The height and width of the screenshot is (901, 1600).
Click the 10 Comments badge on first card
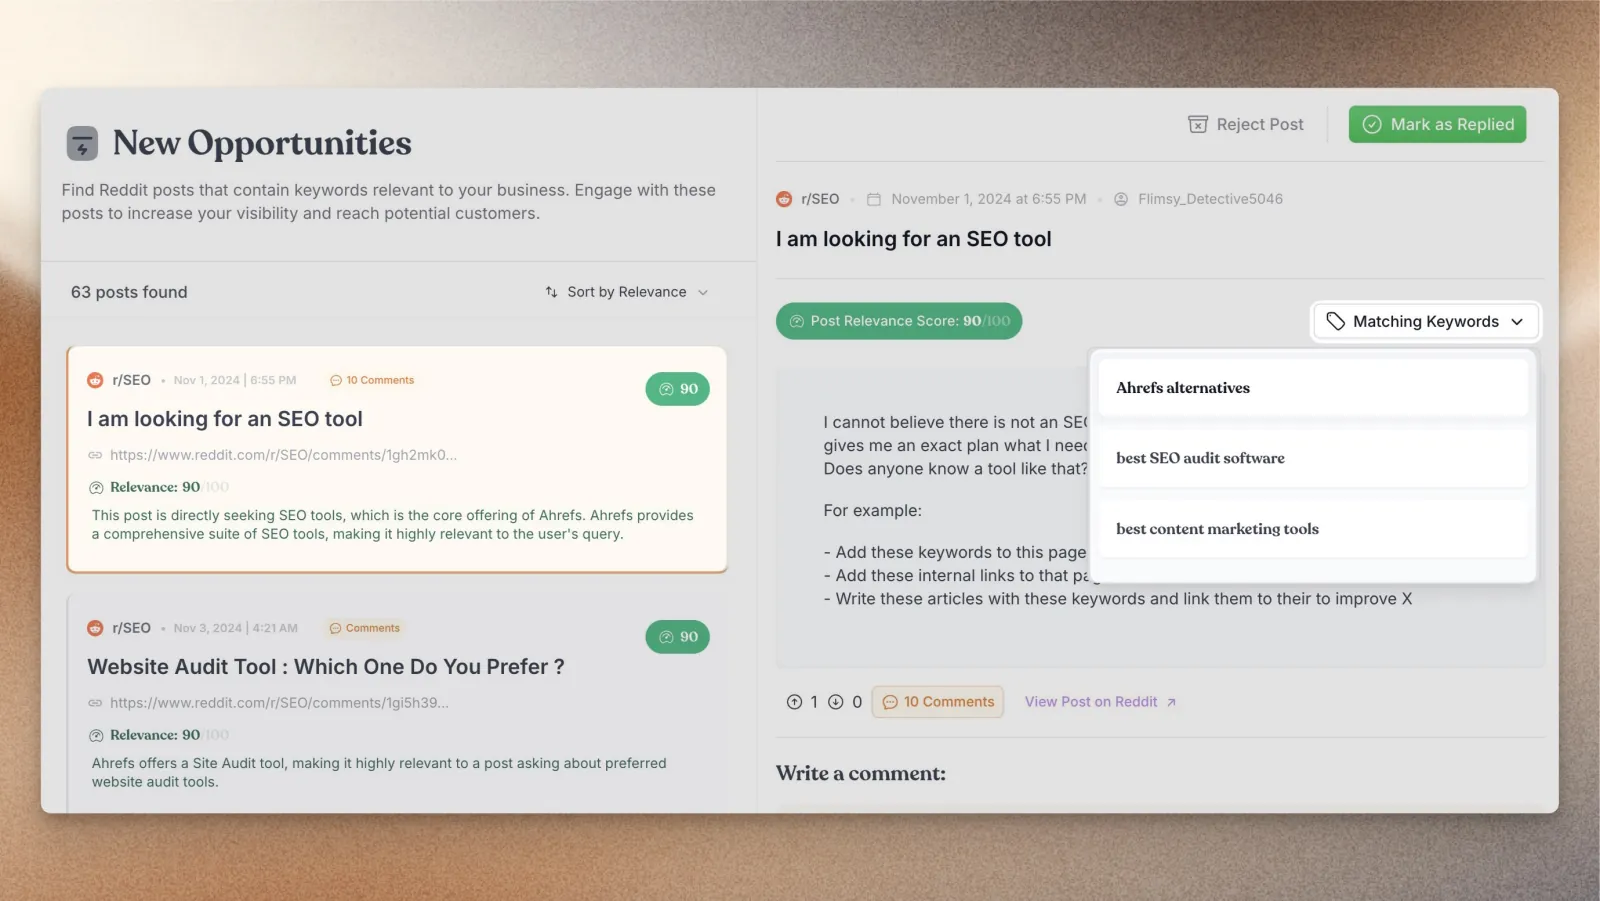pyautogui.click(x=372, y=380)
